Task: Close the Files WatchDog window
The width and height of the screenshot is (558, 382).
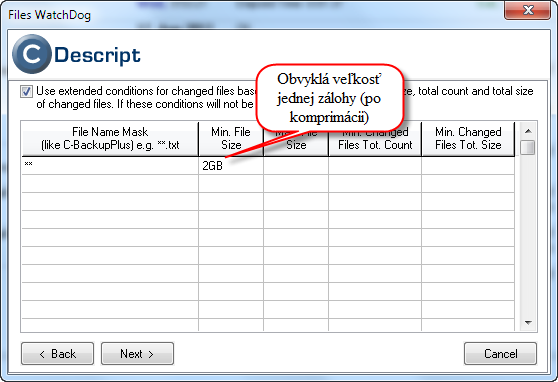Action: tap(527, 10)
